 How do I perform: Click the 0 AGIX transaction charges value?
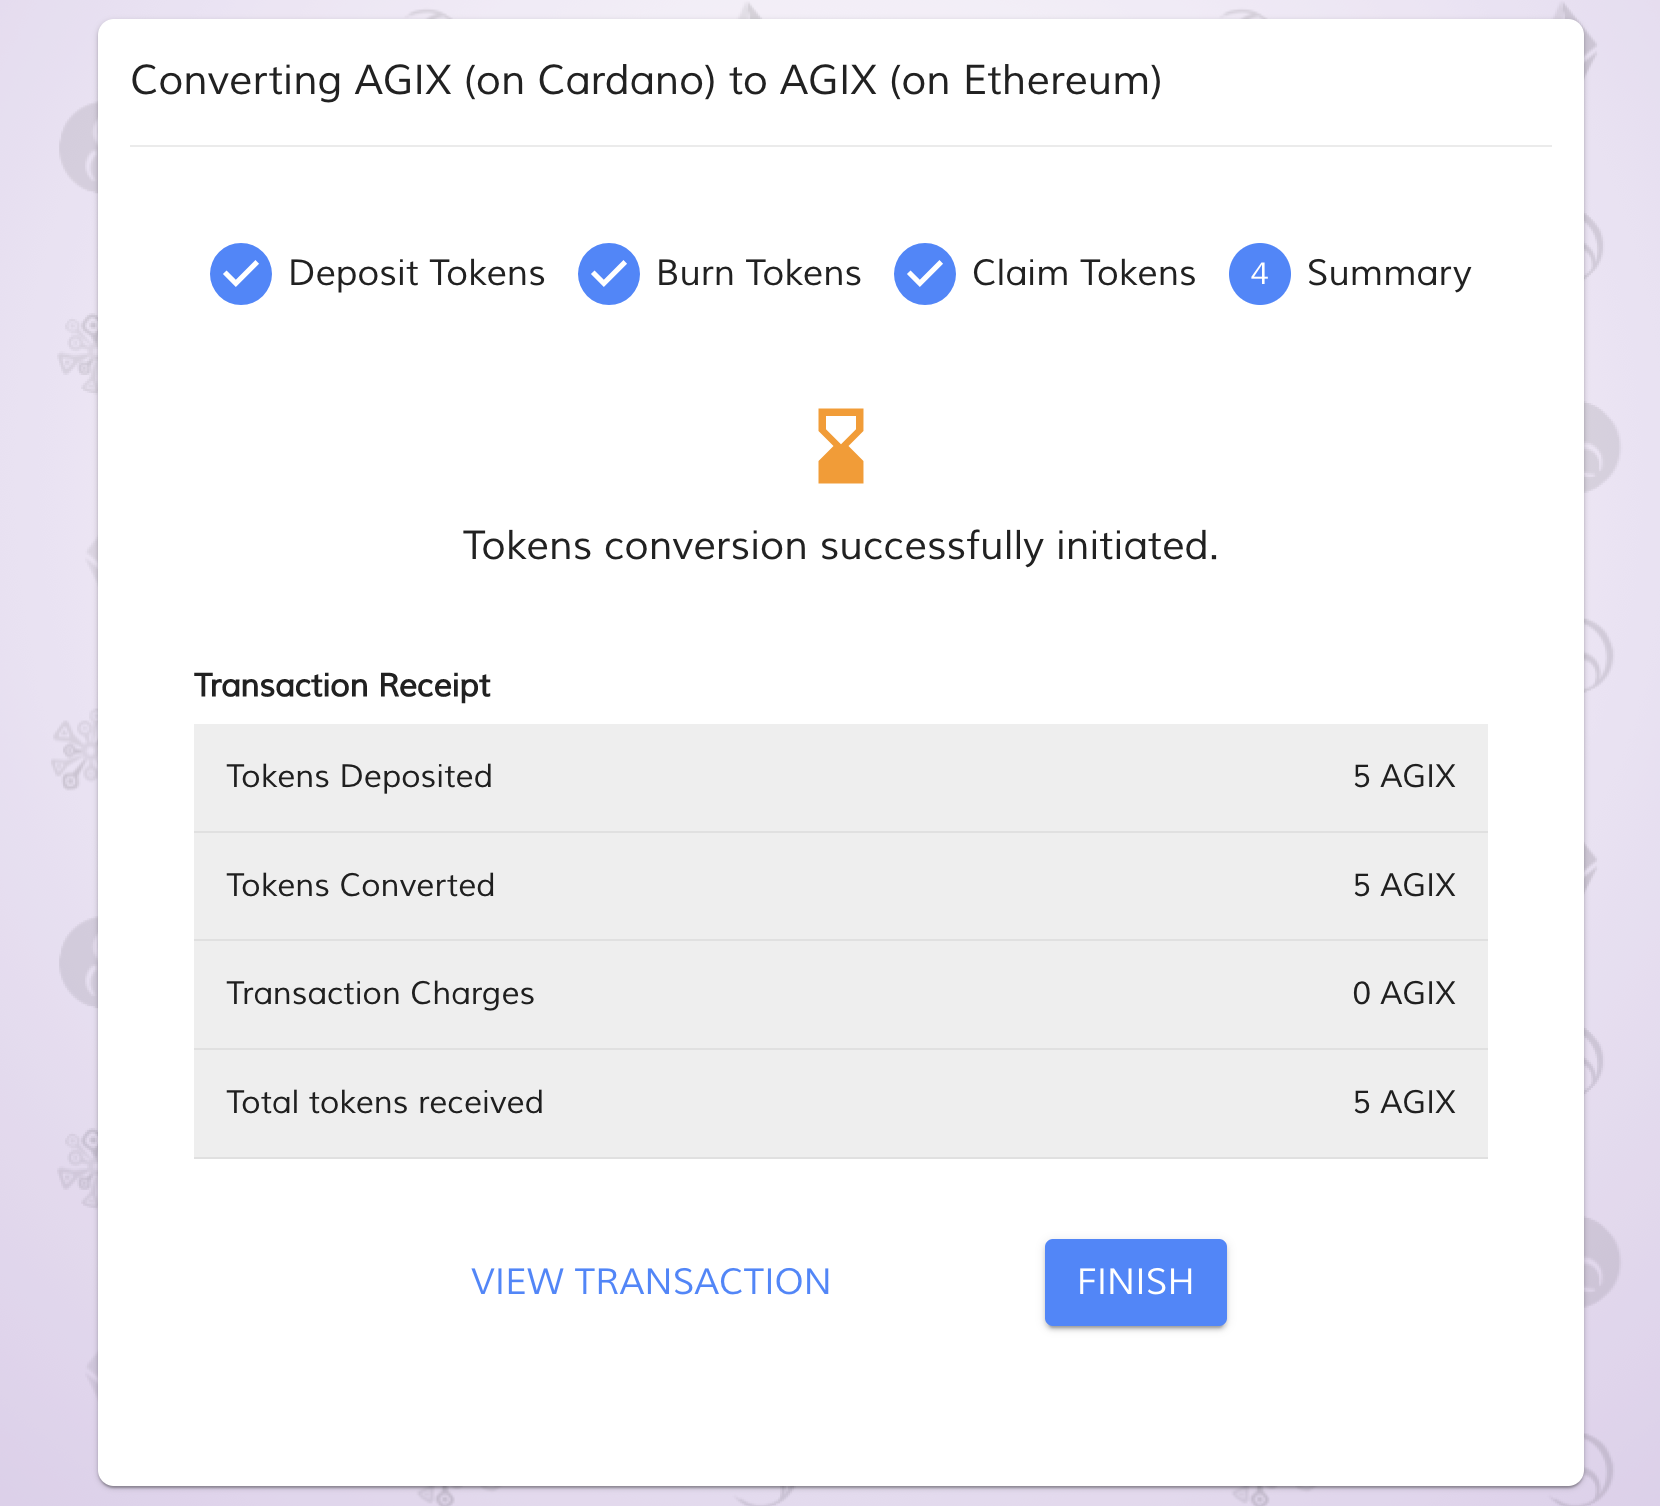[x=1404, y=994]
